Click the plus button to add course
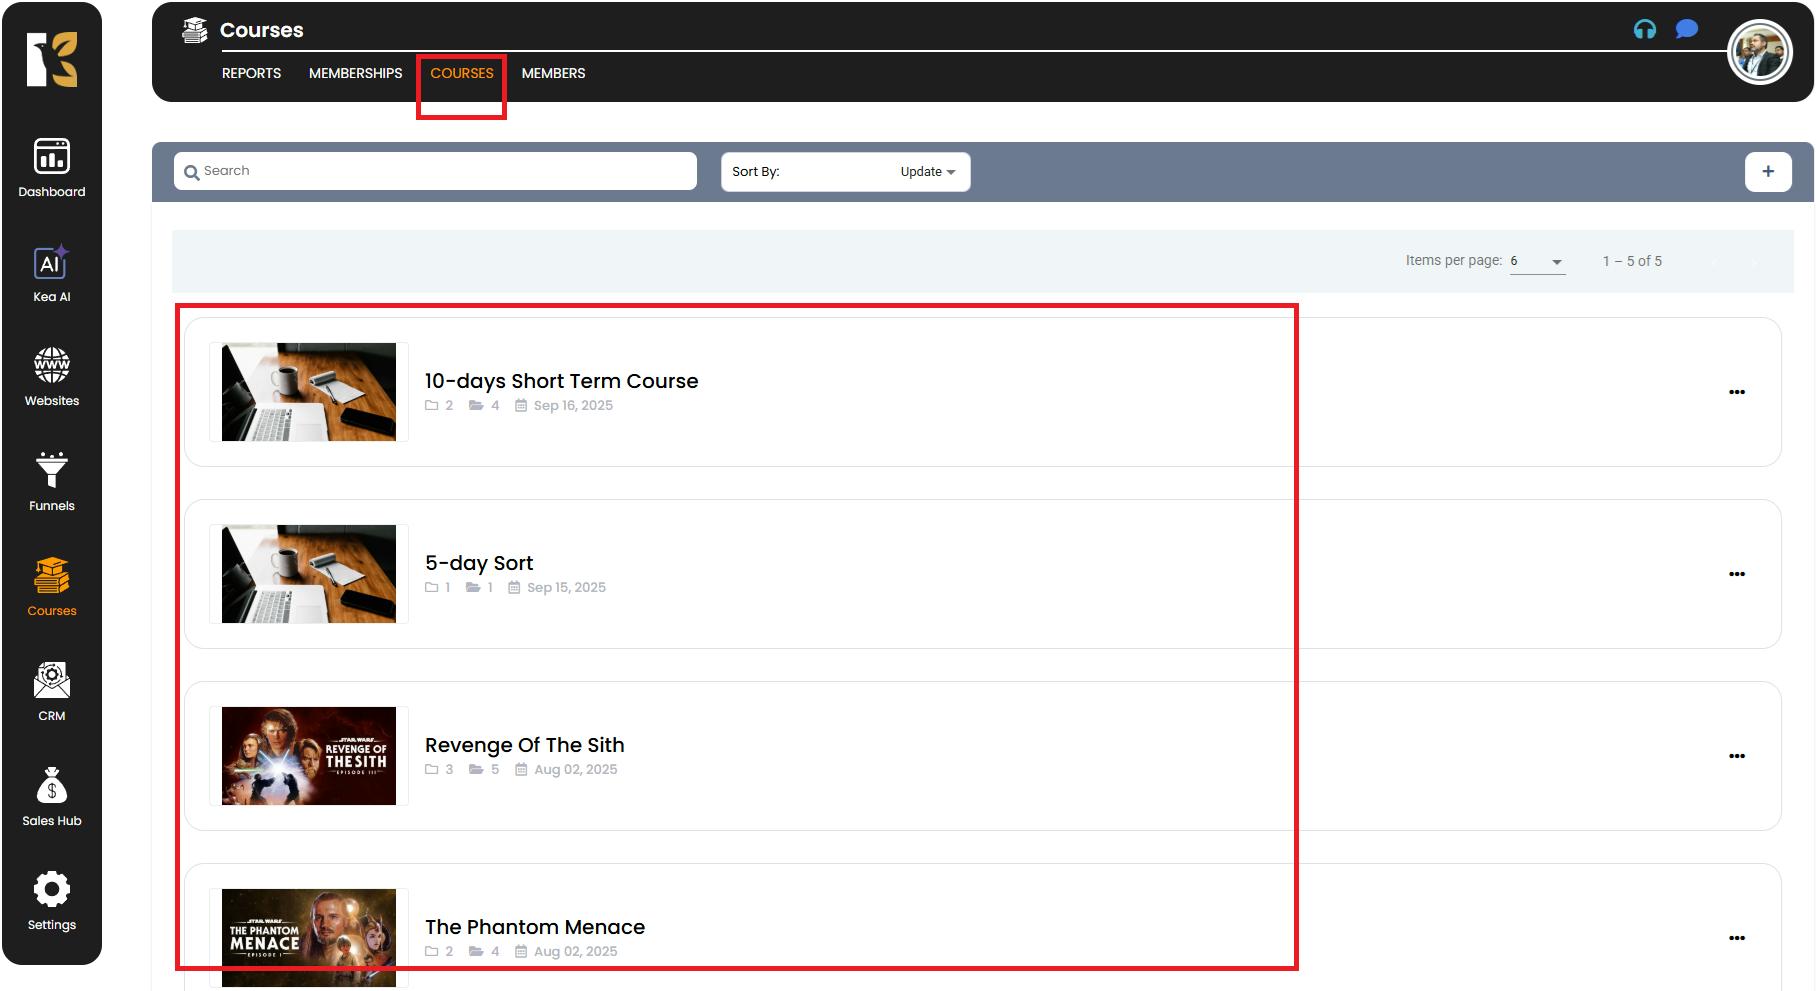1816x991 pixels. pyautogui.click(x=1767, y=172)
